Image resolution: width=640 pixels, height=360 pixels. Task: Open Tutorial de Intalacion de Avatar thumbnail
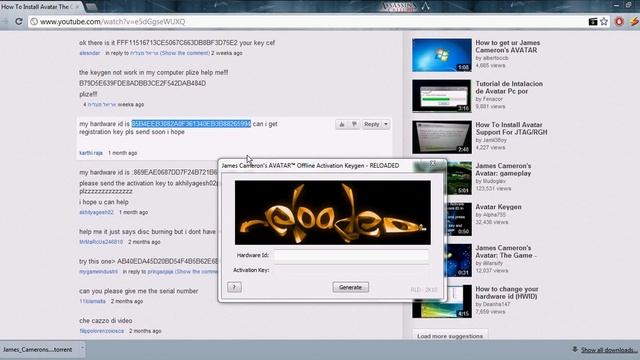[442, 96]
